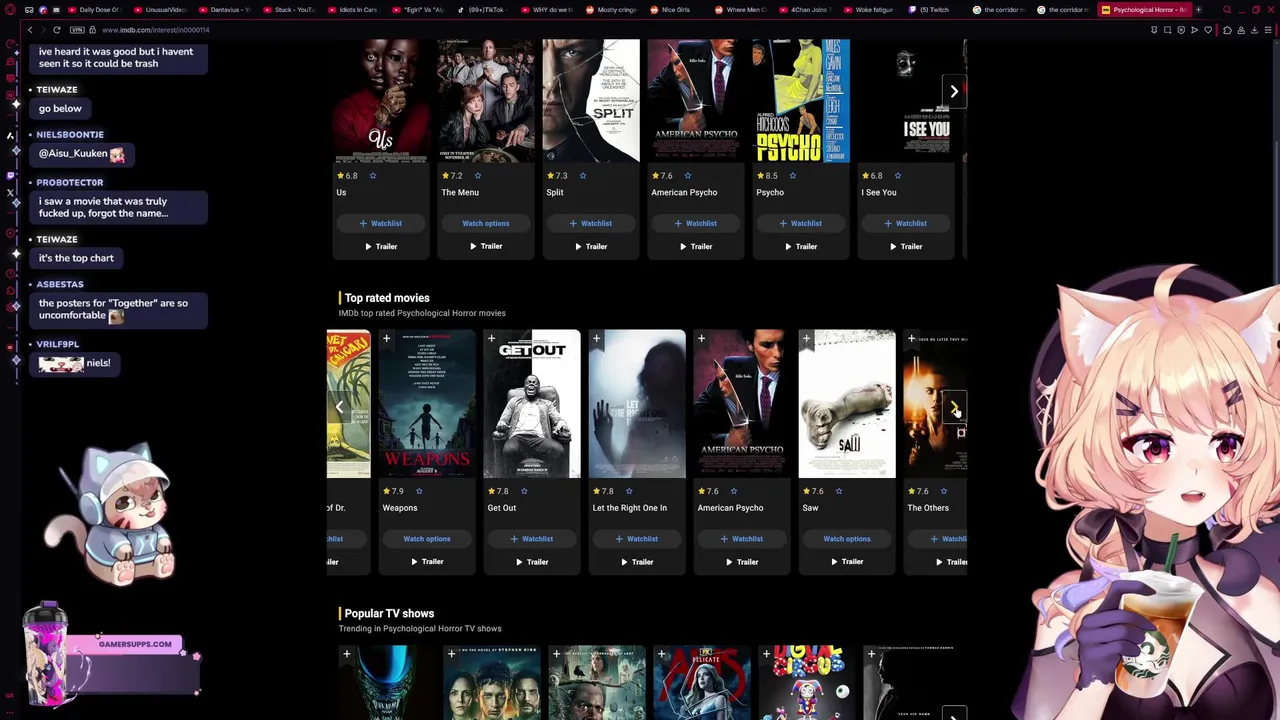Add Get Out to Watchlist button

pyautogui.click(x=532, y=539)
